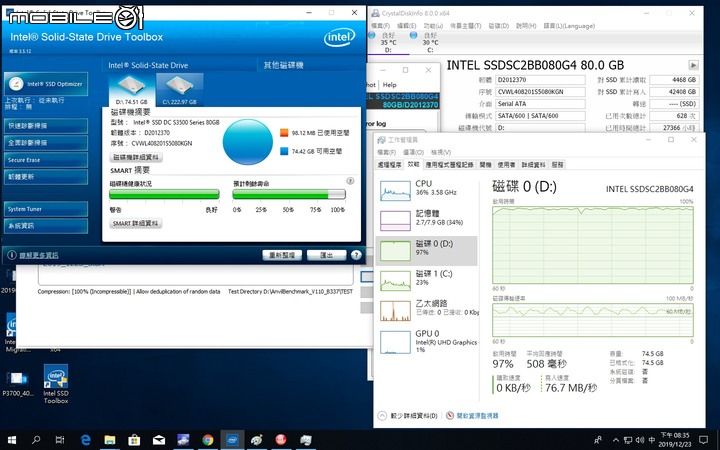
Task: Open Task Manager 檢視(V) menu
Action: click(x=441, y=152)
